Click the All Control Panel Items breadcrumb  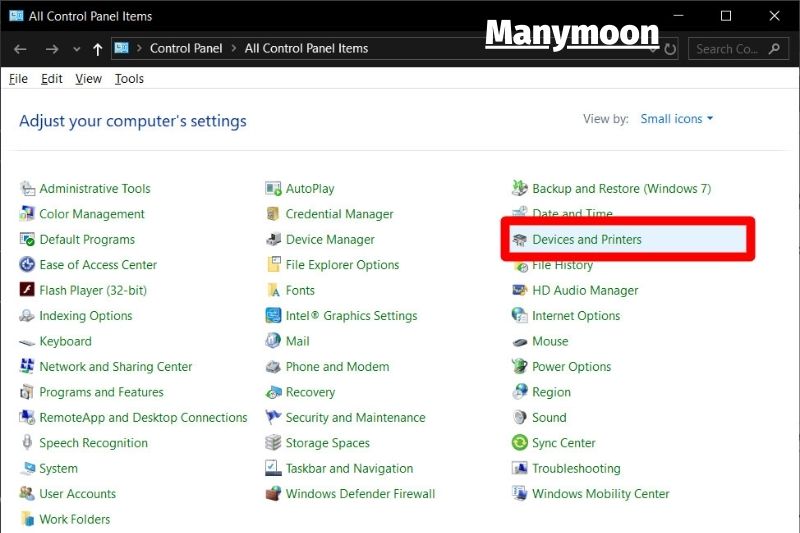[306, 48]
